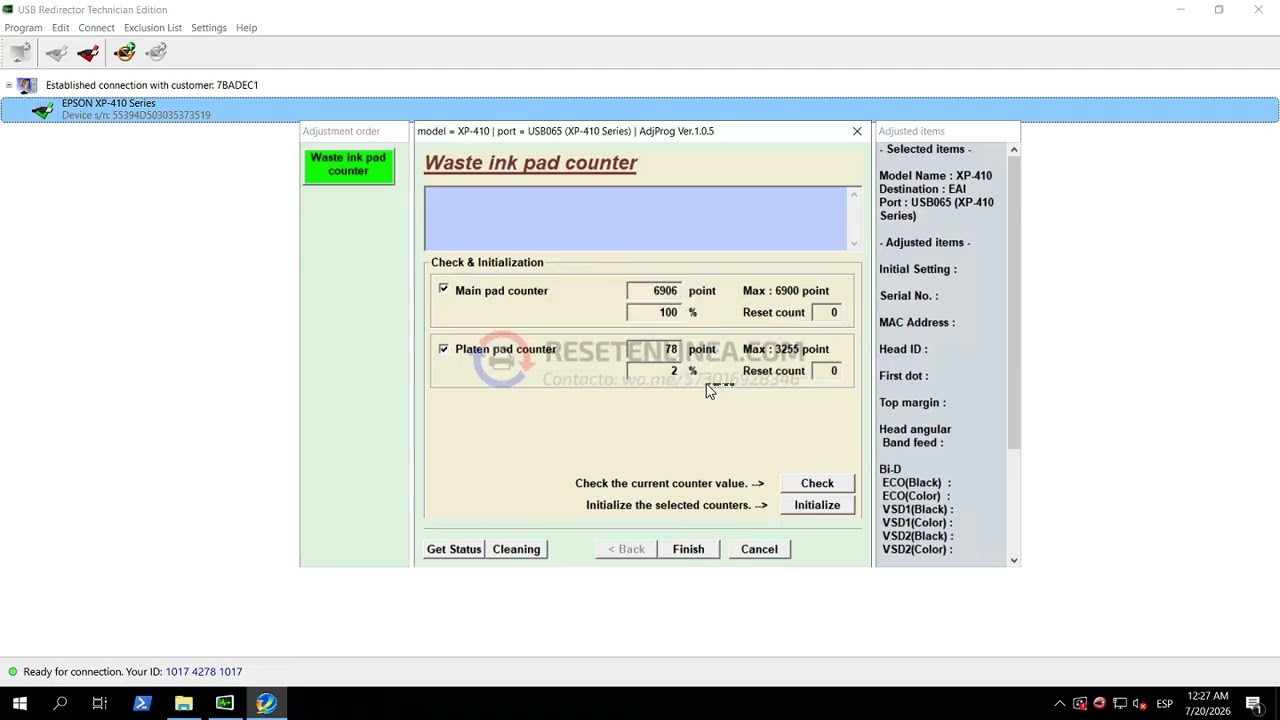Click the volume muted tray icon

coord(1140,704)
